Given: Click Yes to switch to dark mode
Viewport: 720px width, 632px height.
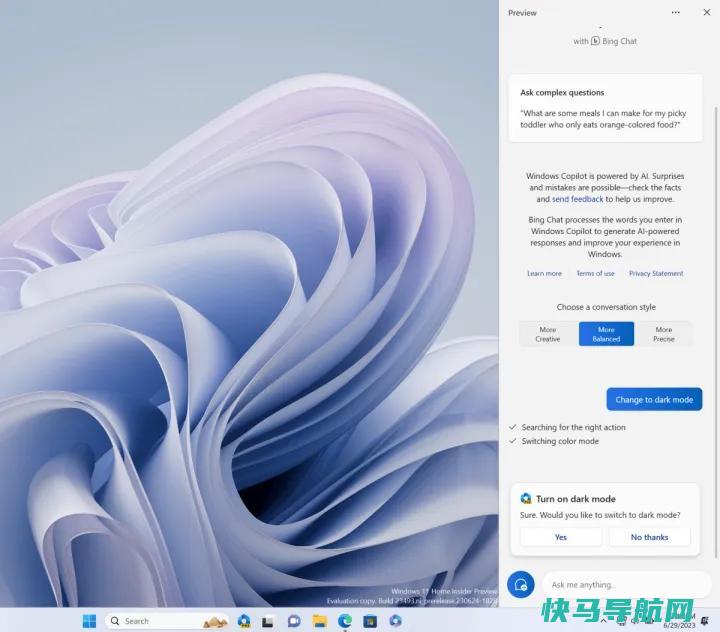Looking at the screenshot, I should (x=561, y=537).
